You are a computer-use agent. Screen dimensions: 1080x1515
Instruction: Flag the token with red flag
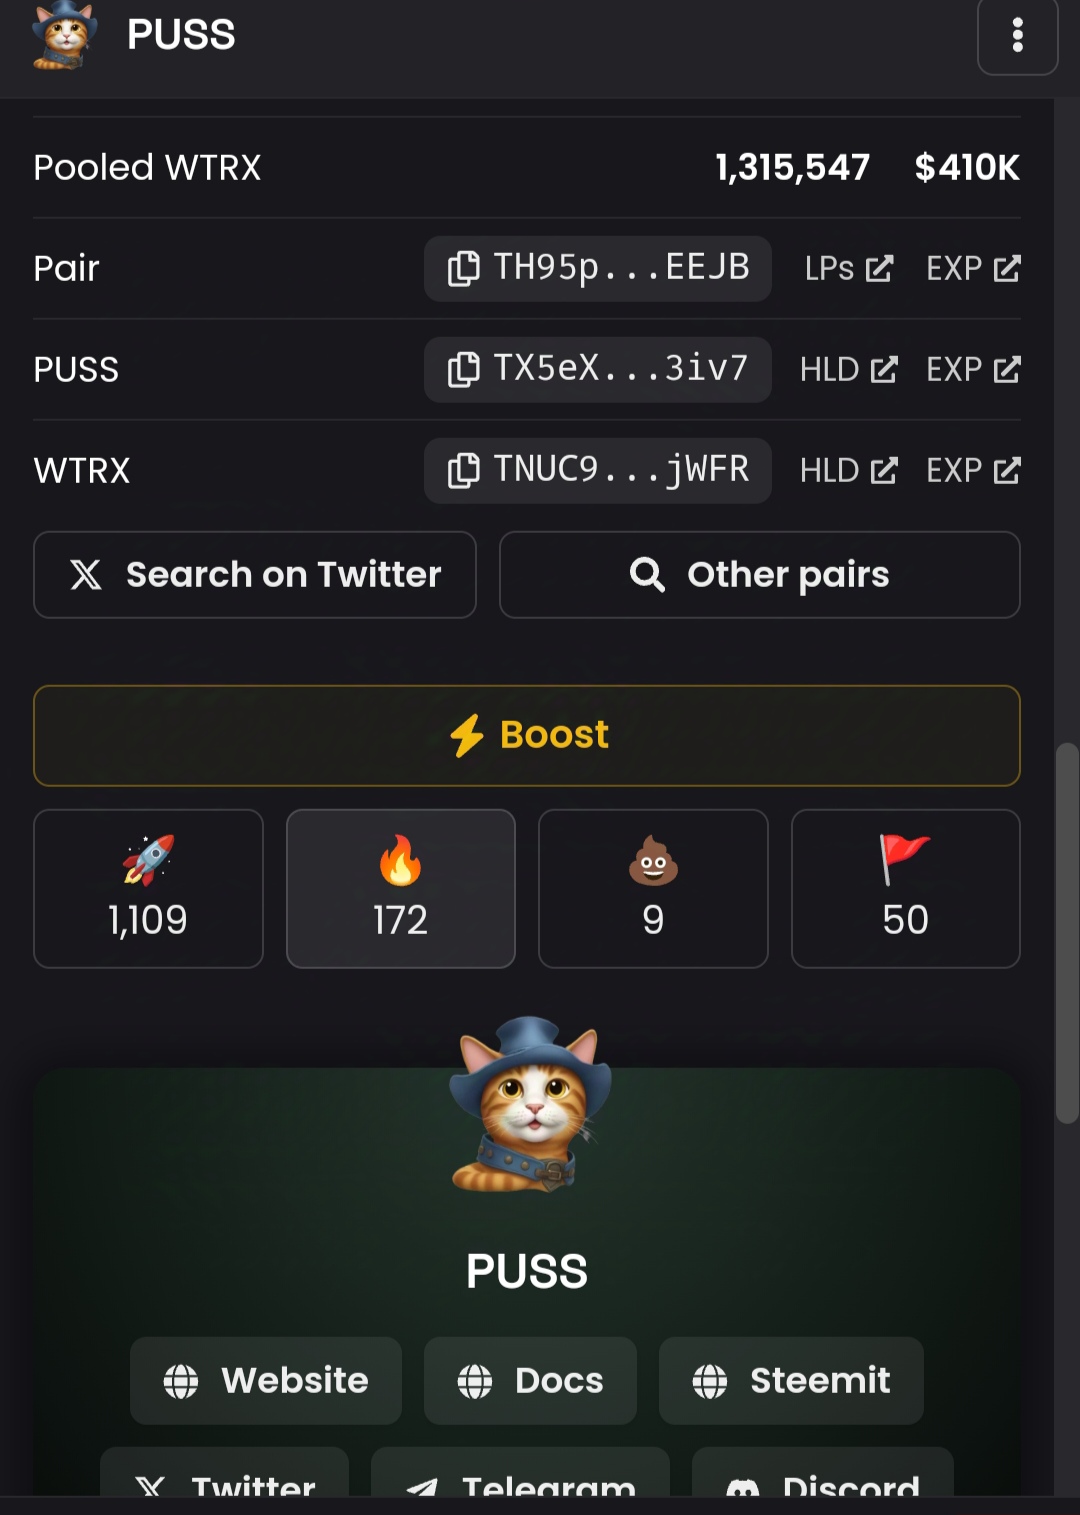click(x=906, y=888)
